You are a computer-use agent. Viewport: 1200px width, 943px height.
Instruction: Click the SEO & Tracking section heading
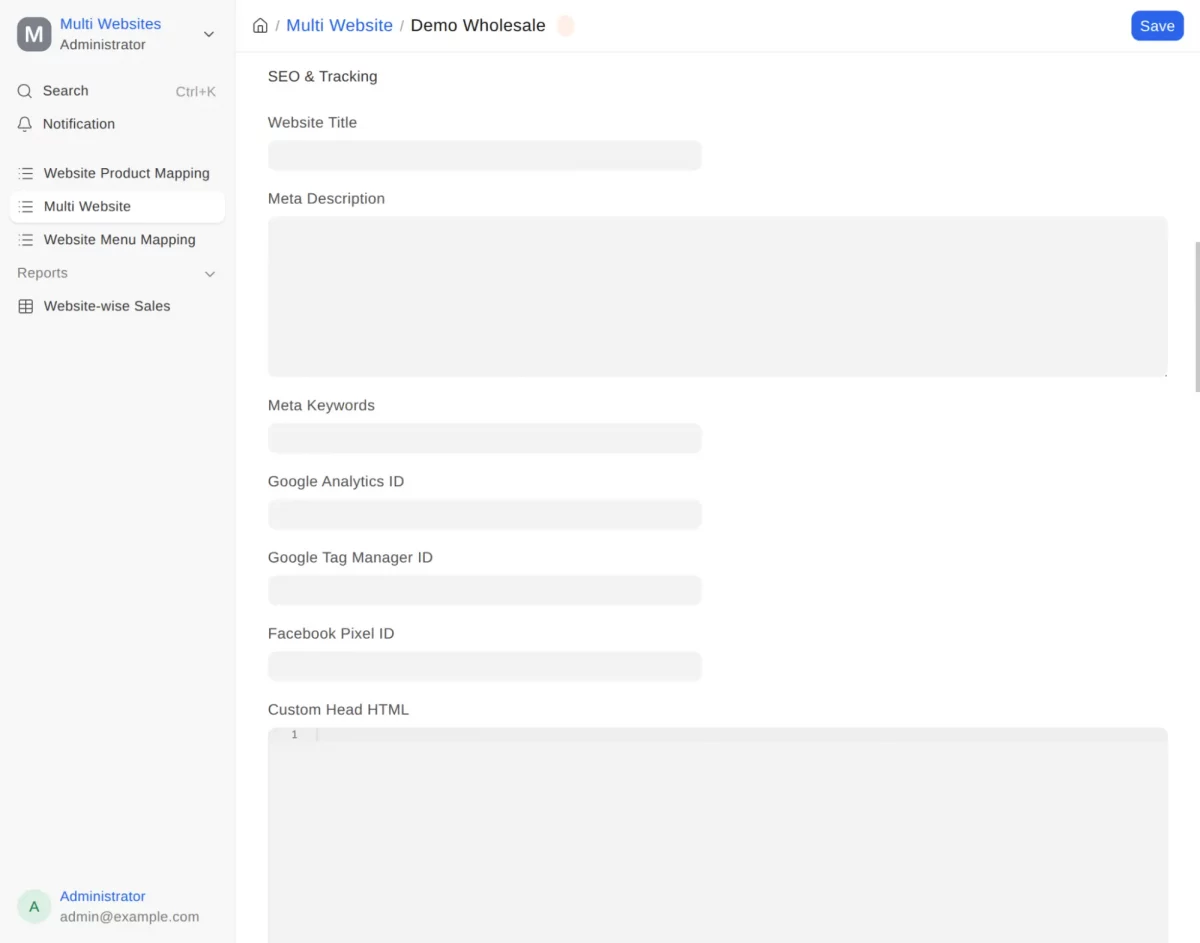(322, 76)
